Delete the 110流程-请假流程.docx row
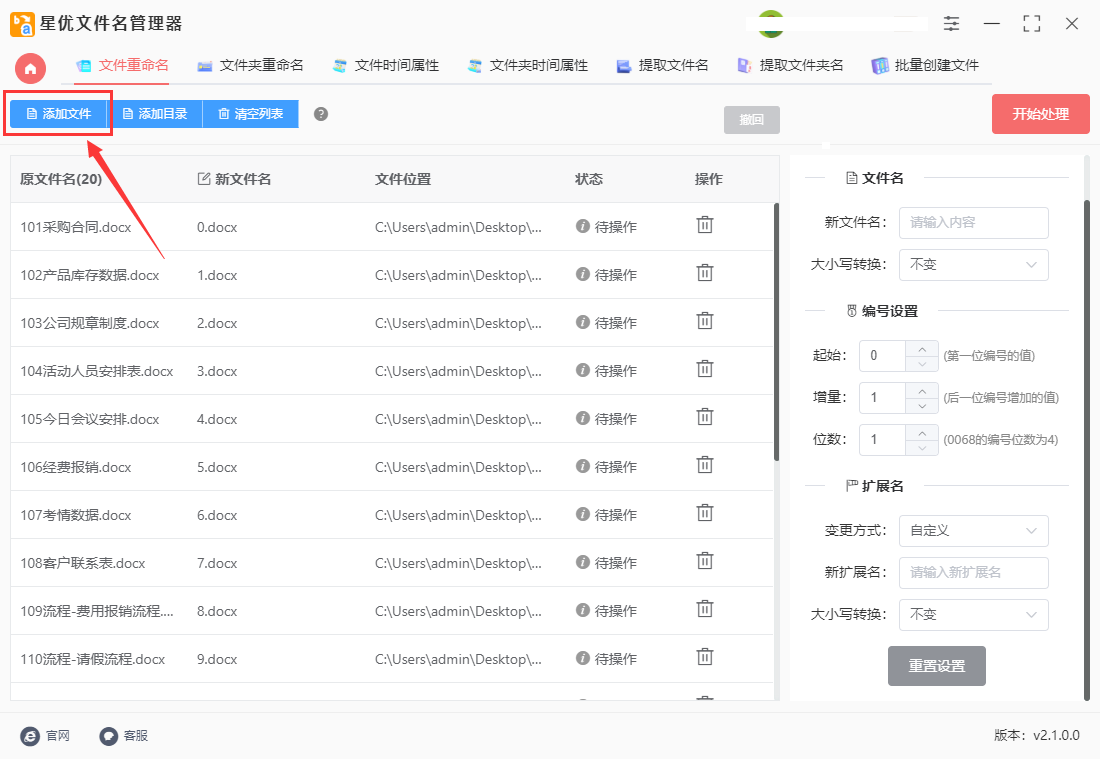1100x760 pixels. [x=704, y=658]
